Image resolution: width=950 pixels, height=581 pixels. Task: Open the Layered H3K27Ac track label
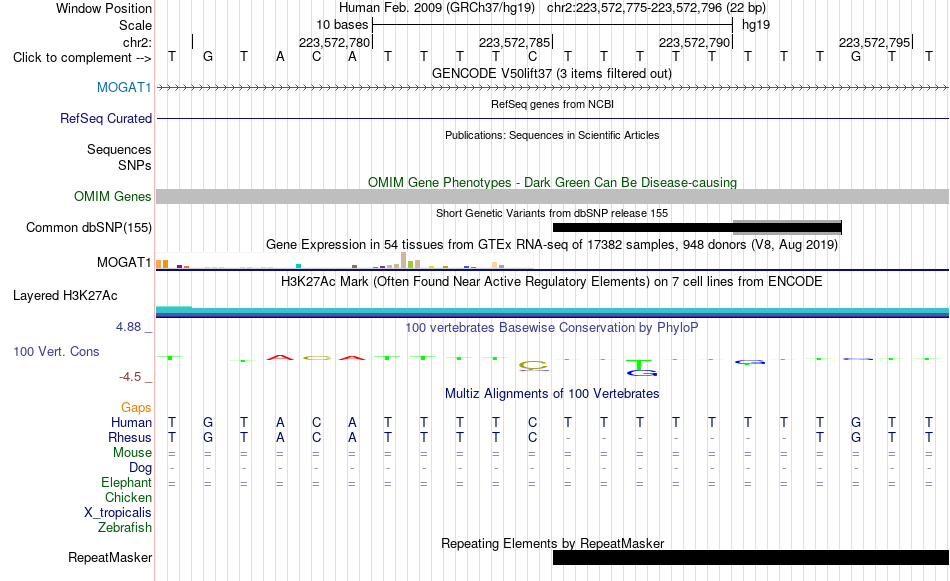pos(65,295)
